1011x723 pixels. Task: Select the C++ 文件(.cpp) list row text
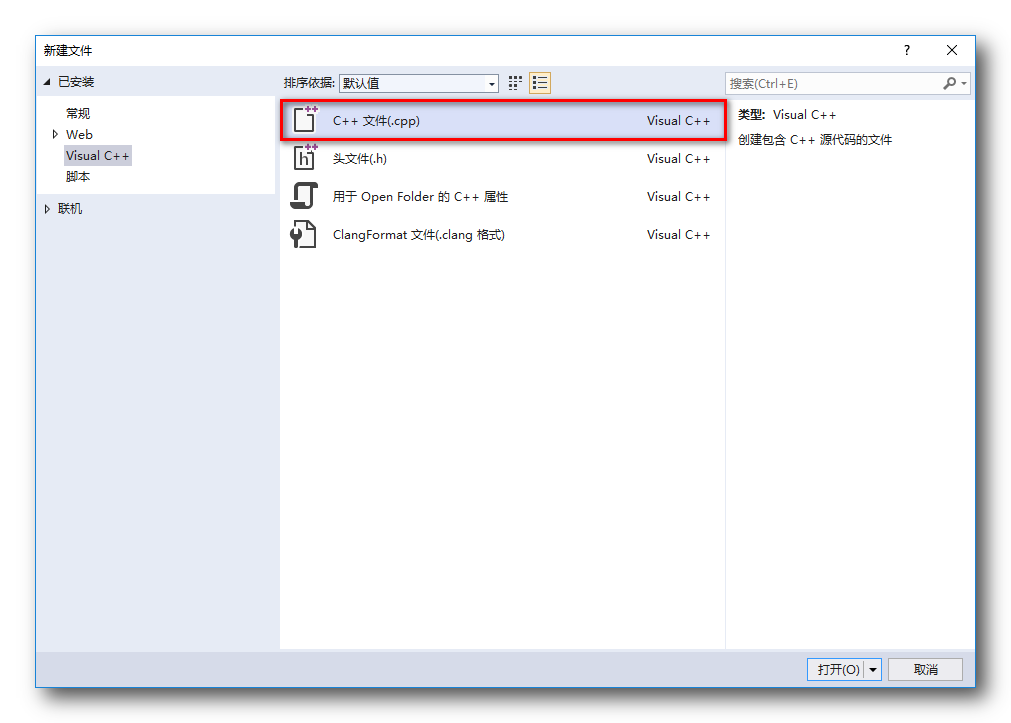(376, 121)
